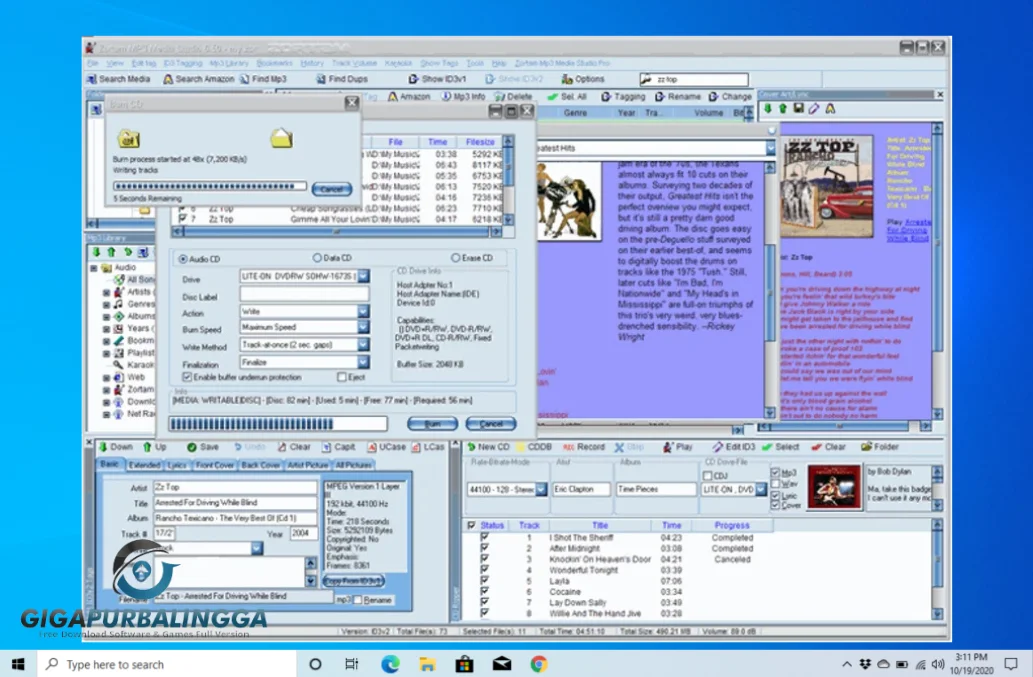Open the Burn Speed dropdown
Image resolution: width=1033 pixels, height=677 pixels.
pos(363,327)
